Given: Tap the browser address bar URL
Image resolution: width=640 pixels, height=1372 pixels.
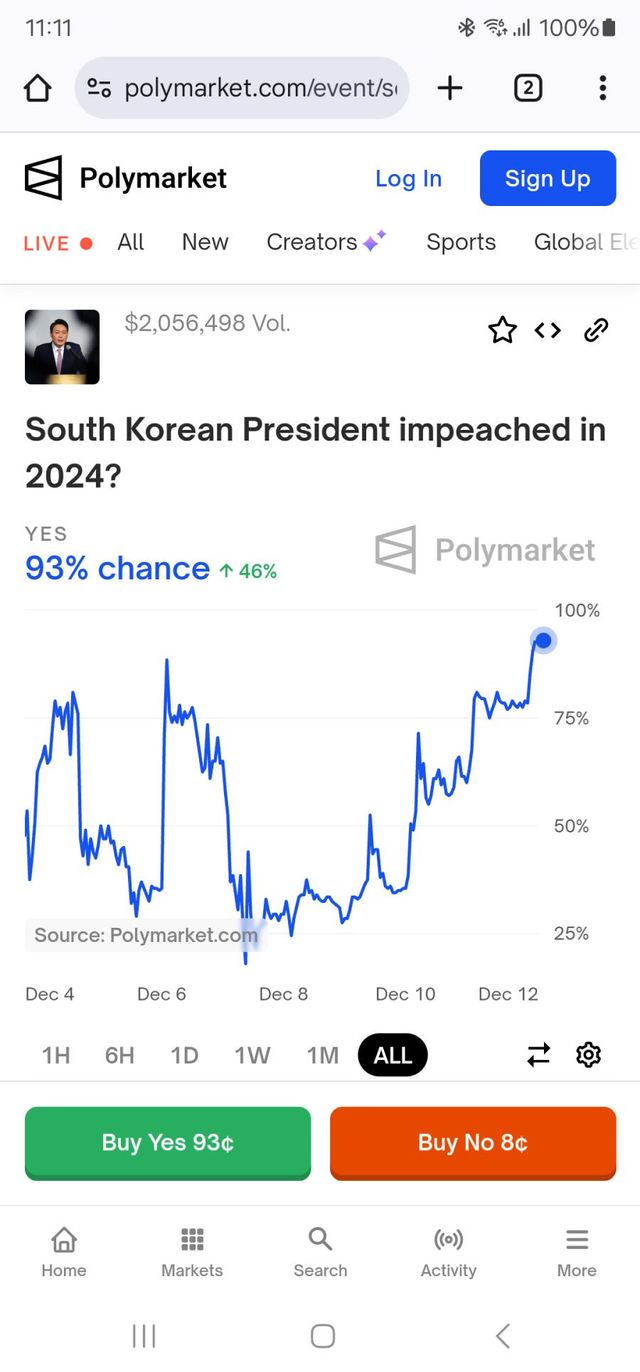Looking at the screenshot, I should (x=260, y=88).
